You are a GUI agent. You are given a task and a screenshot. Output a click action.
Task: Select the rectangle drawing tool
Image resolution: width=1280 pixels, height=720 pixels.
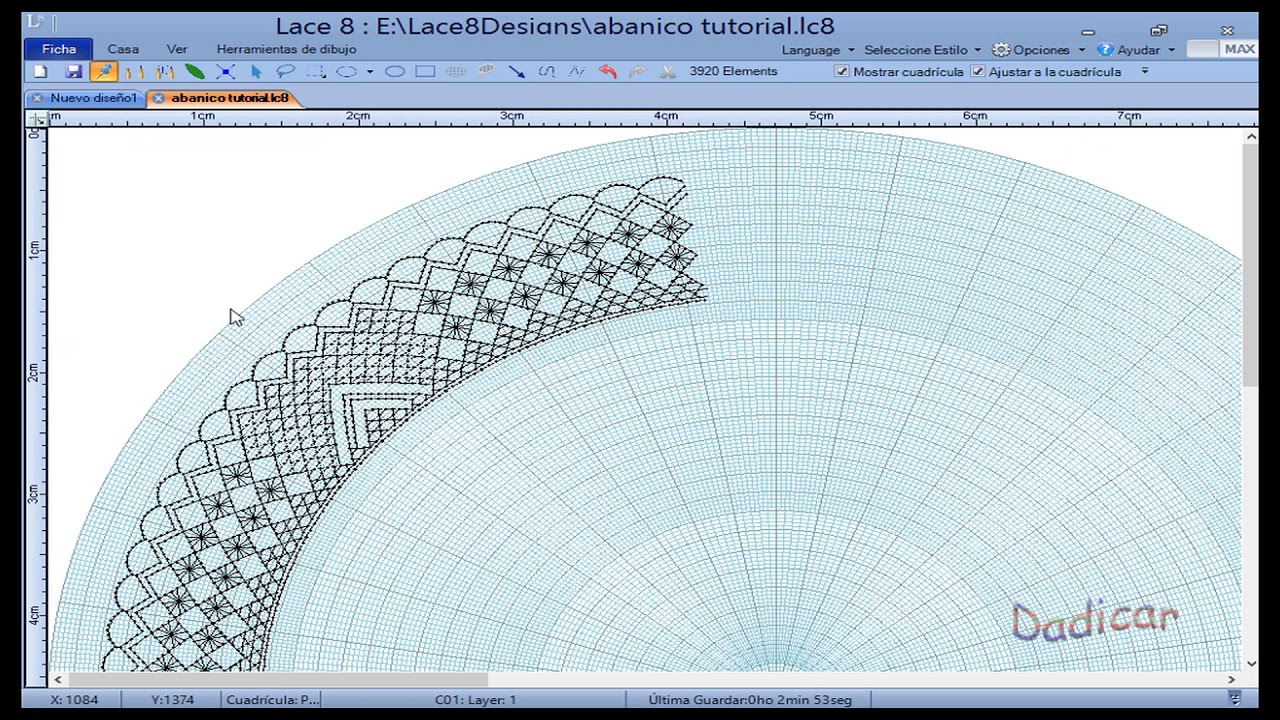[x=425, y=72]
